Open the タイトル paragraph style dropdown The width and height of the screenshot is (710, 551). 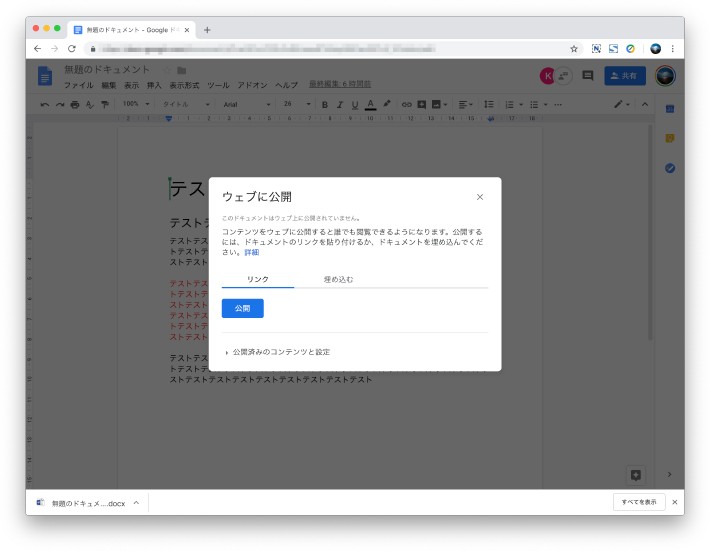point(186,105)
